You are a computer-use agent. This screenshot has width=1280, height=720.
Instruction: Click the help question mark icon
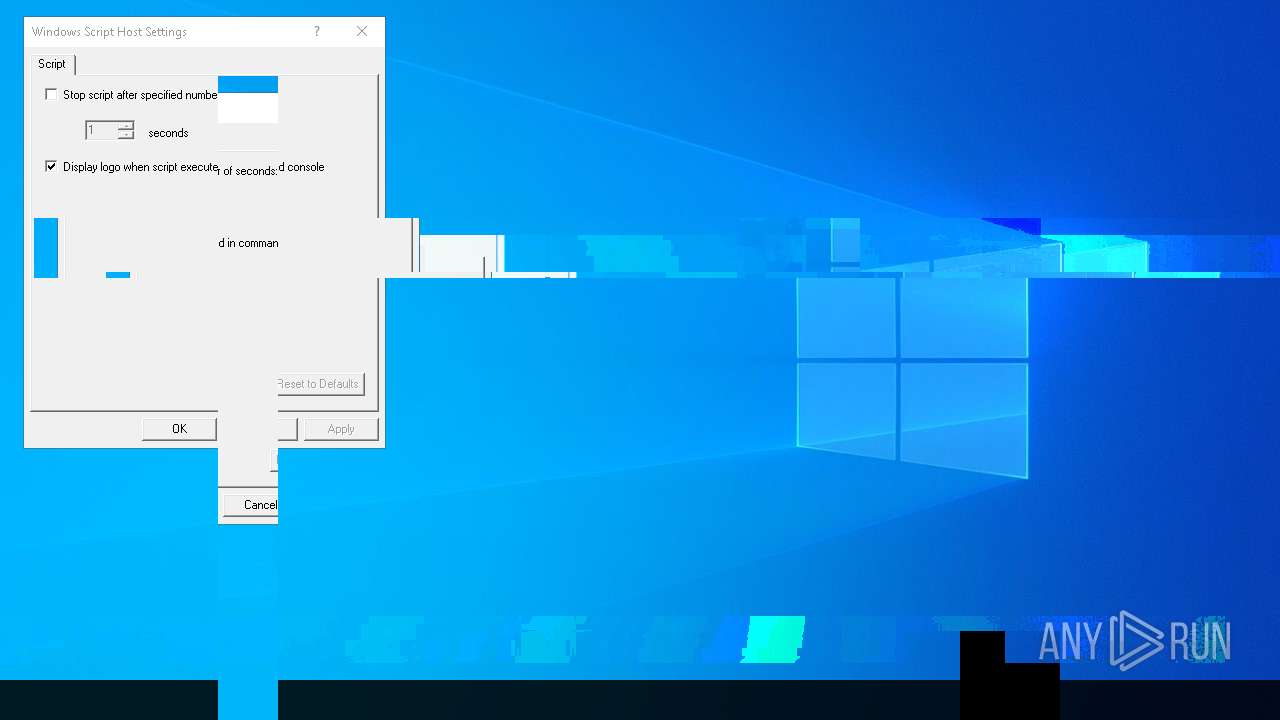pyautogui.click(x=317, y=32)
